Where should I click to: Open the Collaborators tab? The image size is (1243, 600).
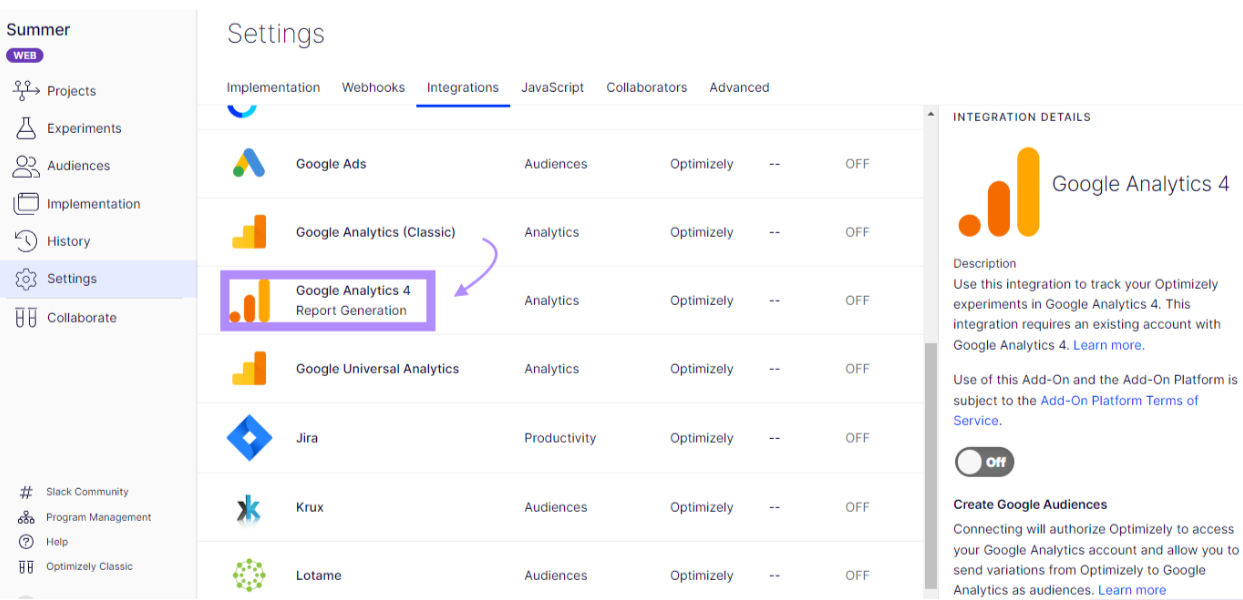[x=647, y=88]
